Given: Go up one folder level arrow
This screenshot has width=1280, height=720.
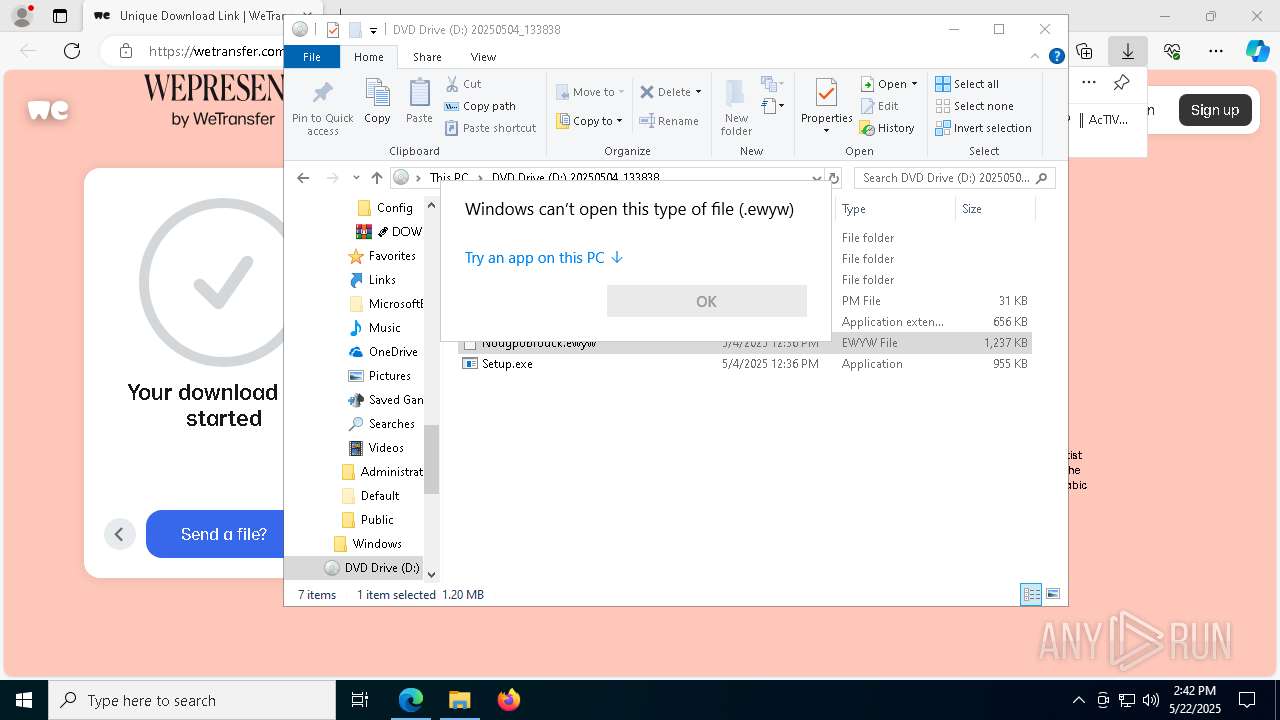Looking at the screenshot, I should 376,178.
